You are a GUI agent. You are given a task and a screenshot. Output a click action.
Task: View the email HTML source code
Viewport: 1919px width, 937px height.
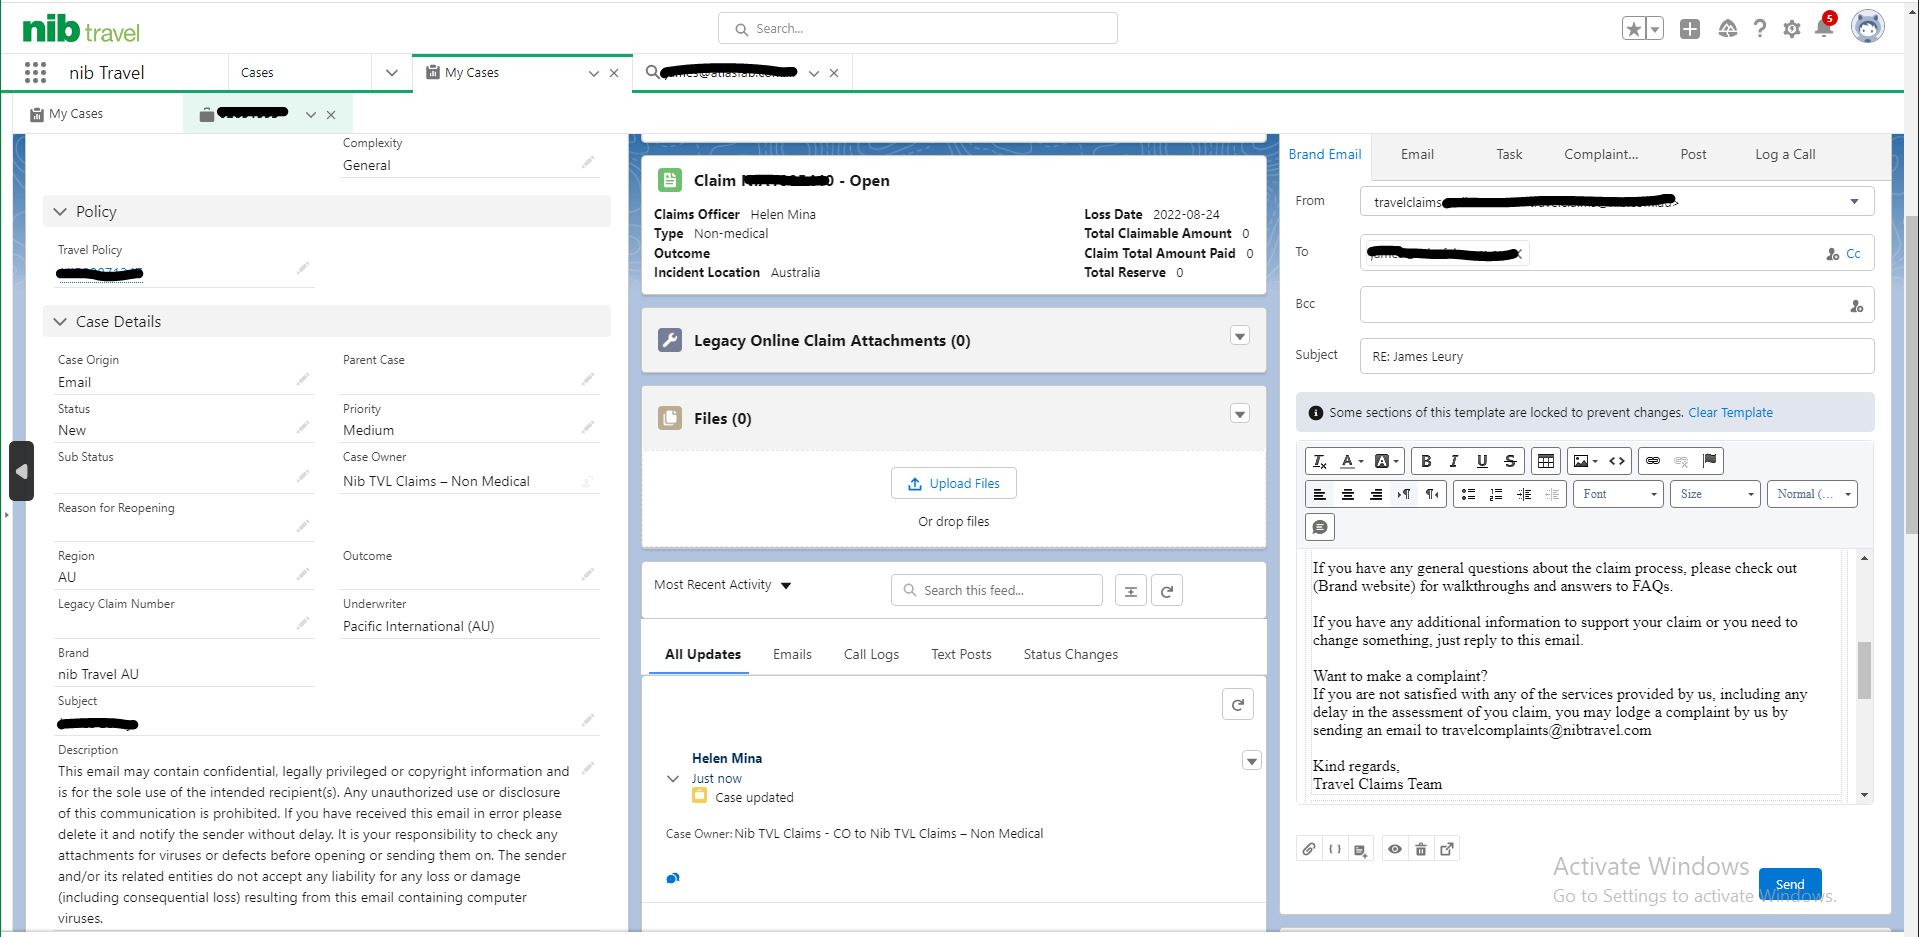click(x=1616, y=461)
